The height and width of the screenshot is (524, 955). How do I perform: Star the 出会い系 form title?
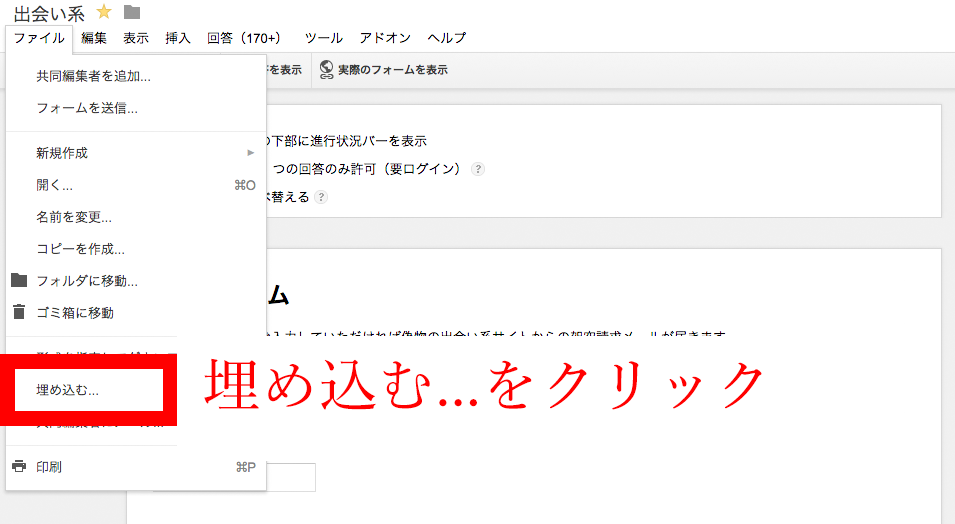[x=104, y=12]
